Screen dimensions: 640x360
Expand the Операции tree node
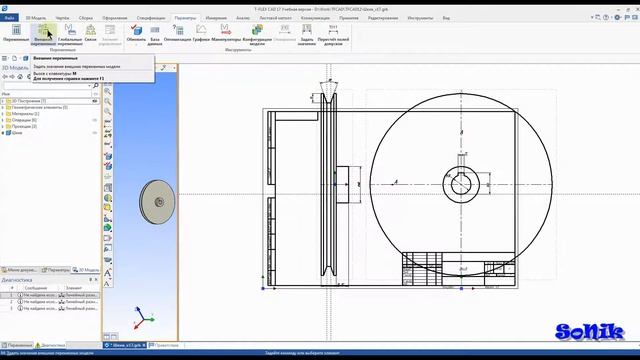(3, 120)
